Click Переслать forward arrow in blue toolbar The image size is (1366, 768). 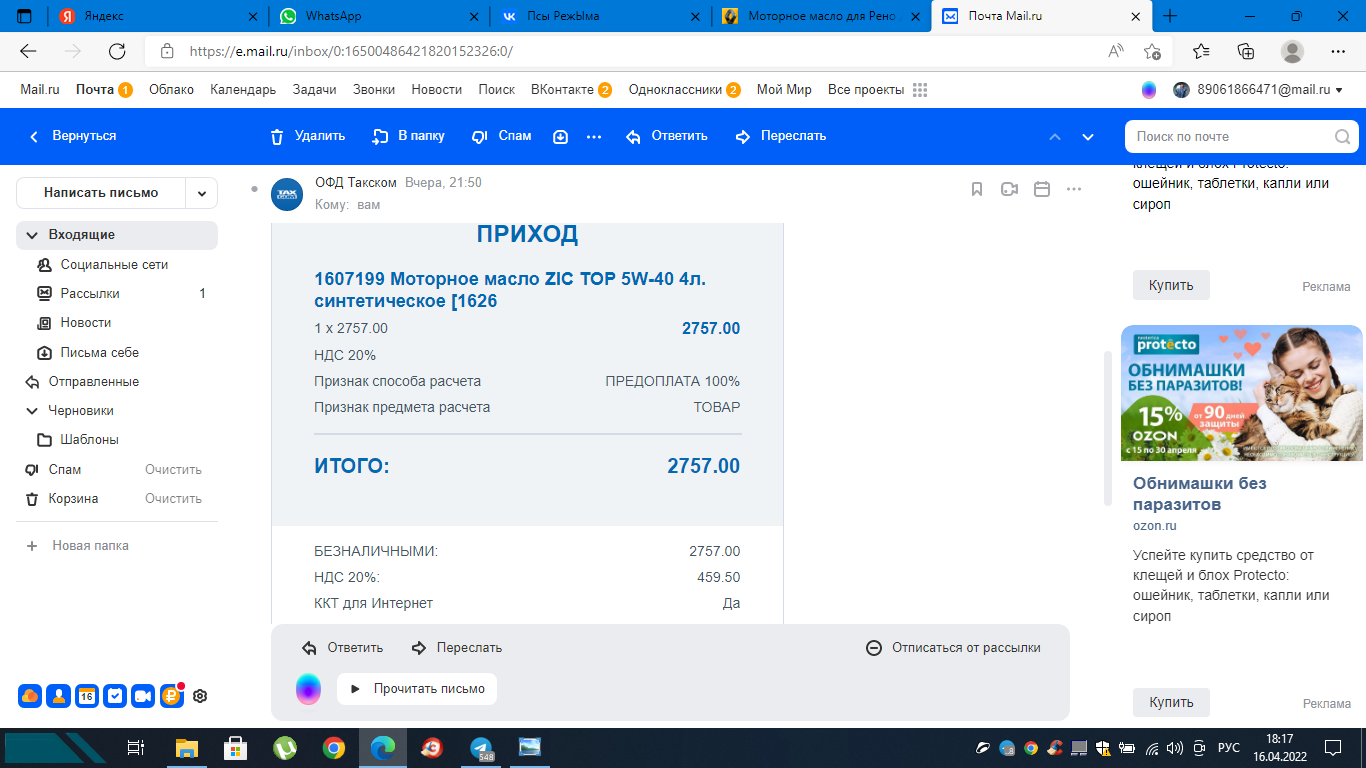pyautogui.click(x=742, y=136)
